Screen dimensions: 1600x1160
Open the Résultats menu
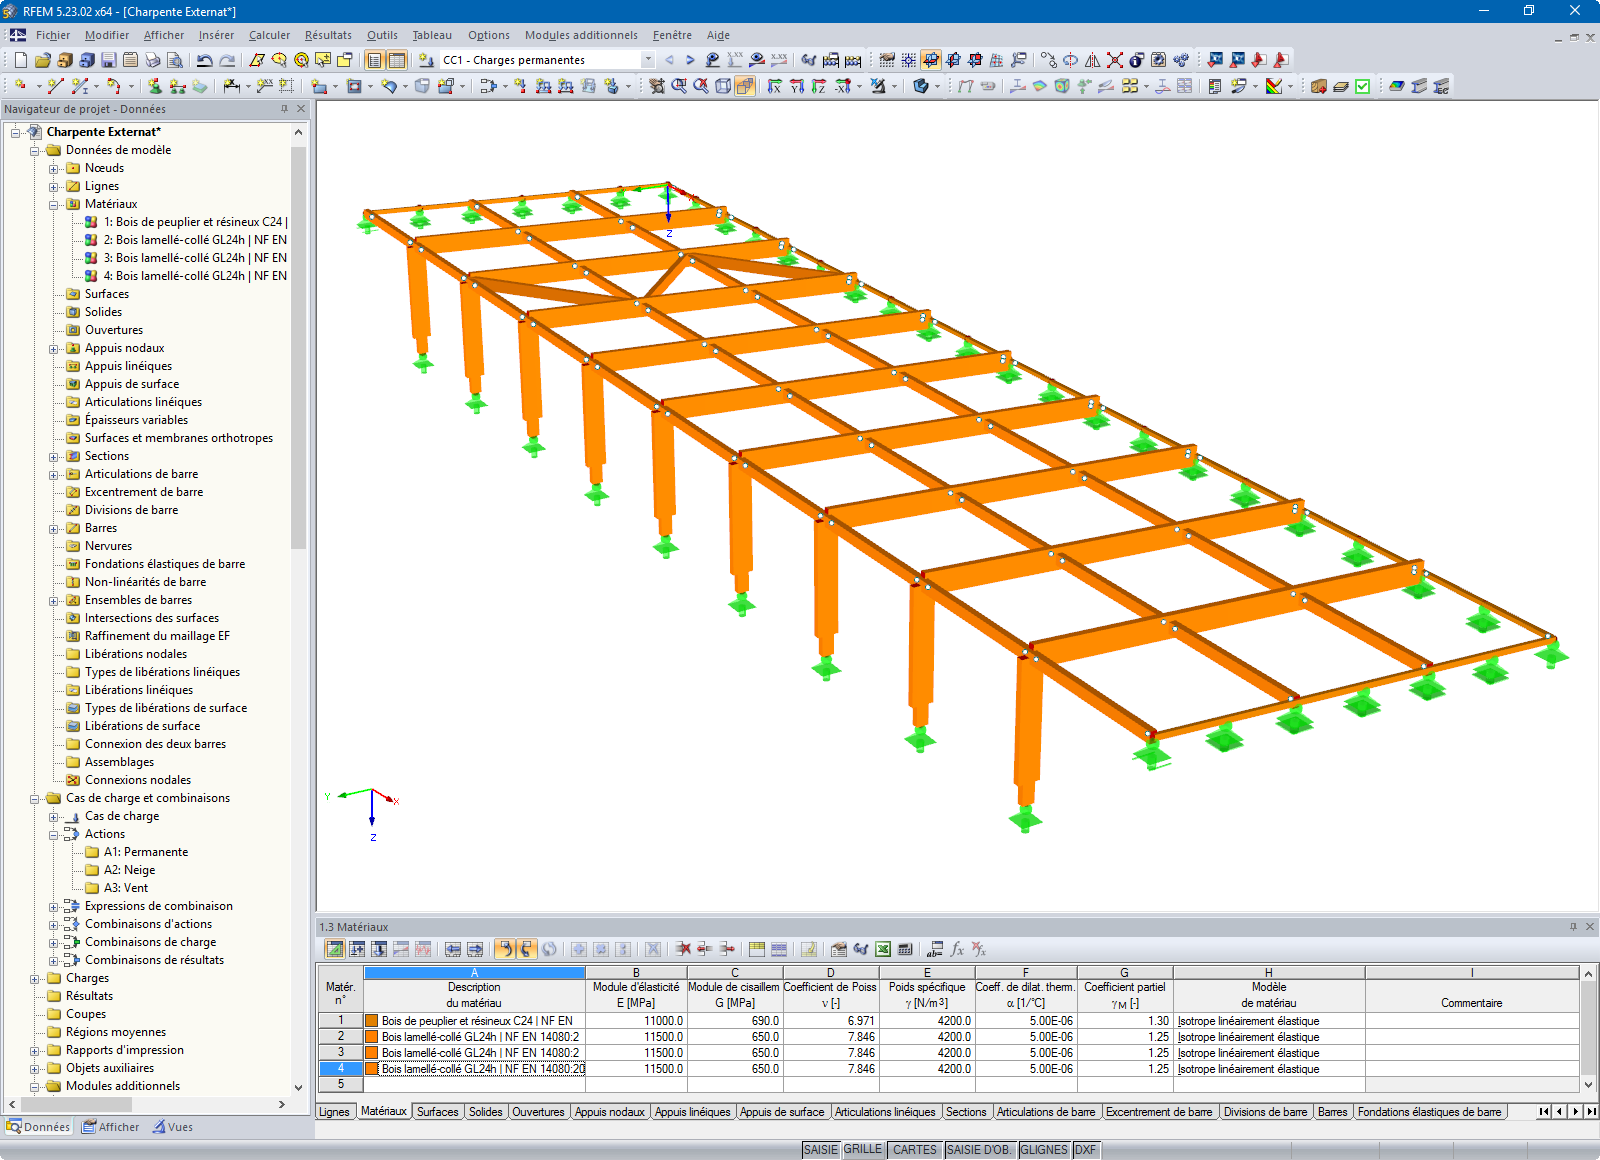[x=328, y=35]
